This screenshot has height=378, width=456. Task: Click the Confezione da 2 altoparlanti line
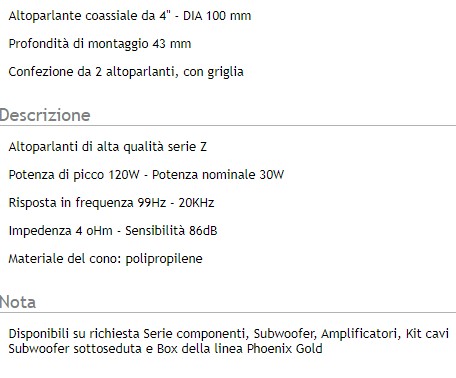coord(126,72)
